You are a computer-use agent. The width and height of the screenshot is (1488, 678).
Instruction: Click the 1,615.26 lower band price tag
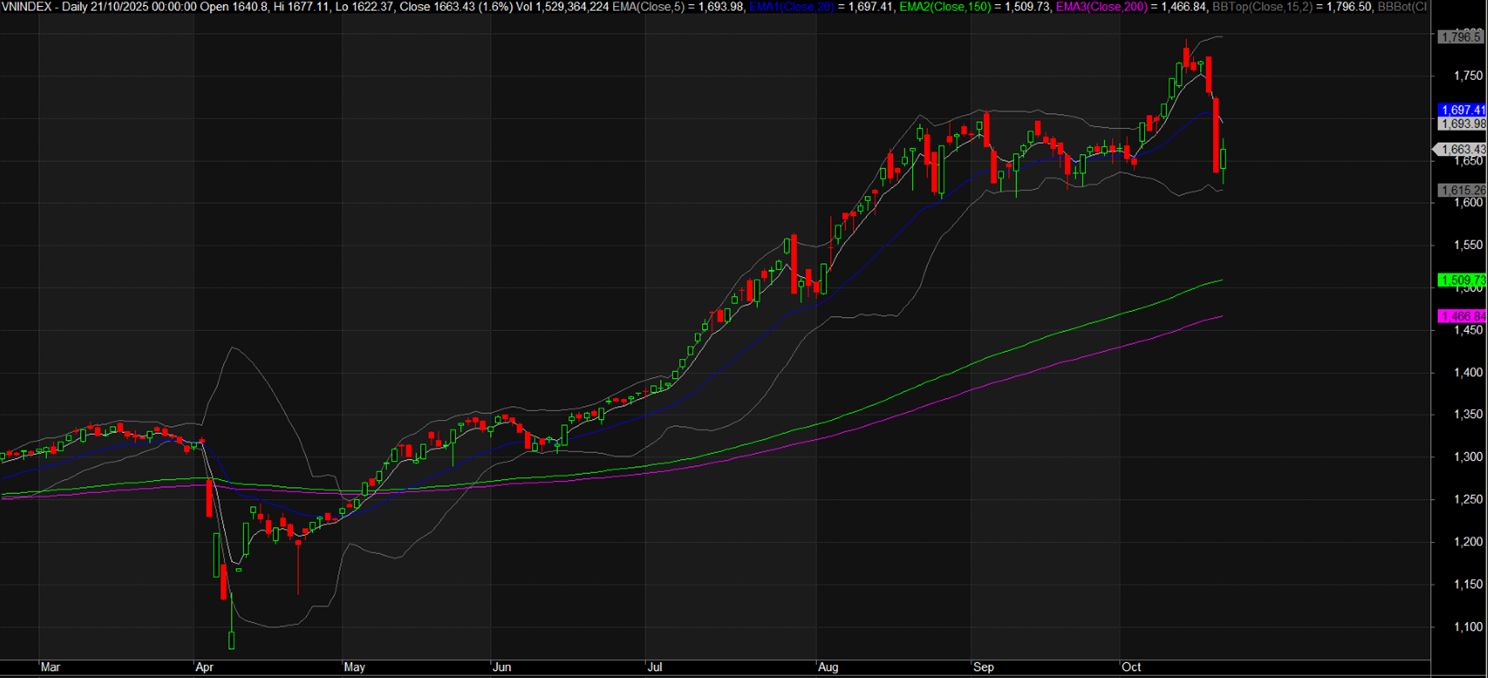click(x=1461, y=190)
